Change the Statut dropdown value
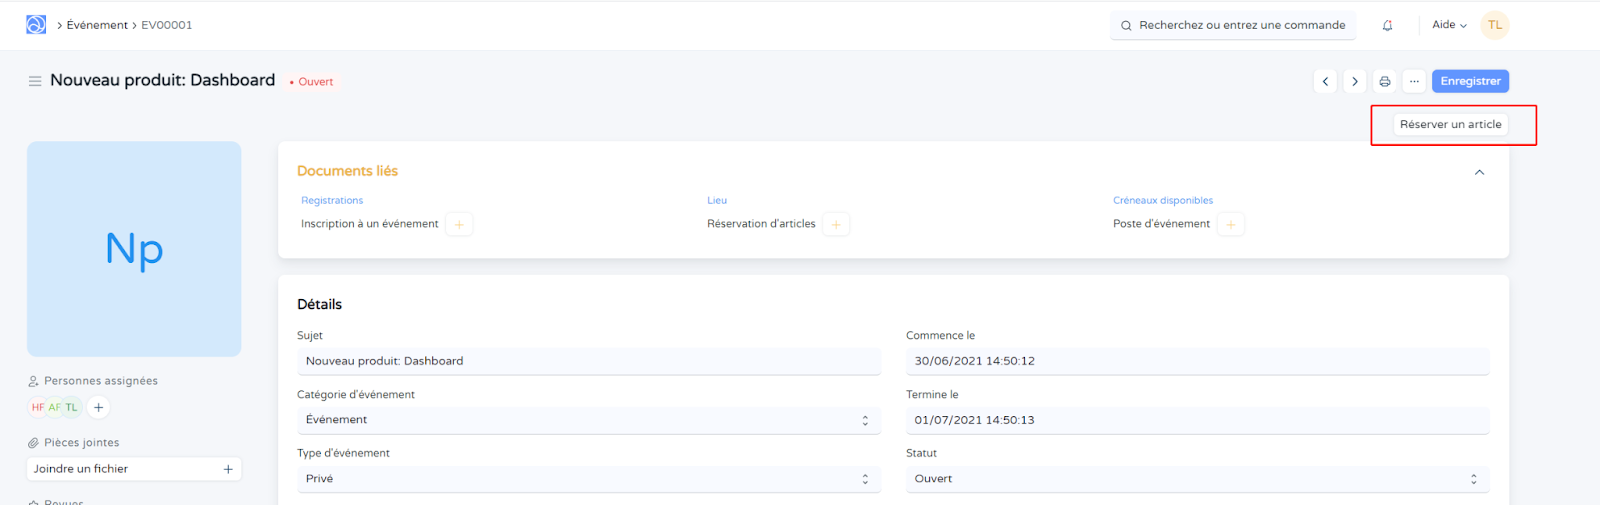1600x505 pixels. [x=1197, y=479]
